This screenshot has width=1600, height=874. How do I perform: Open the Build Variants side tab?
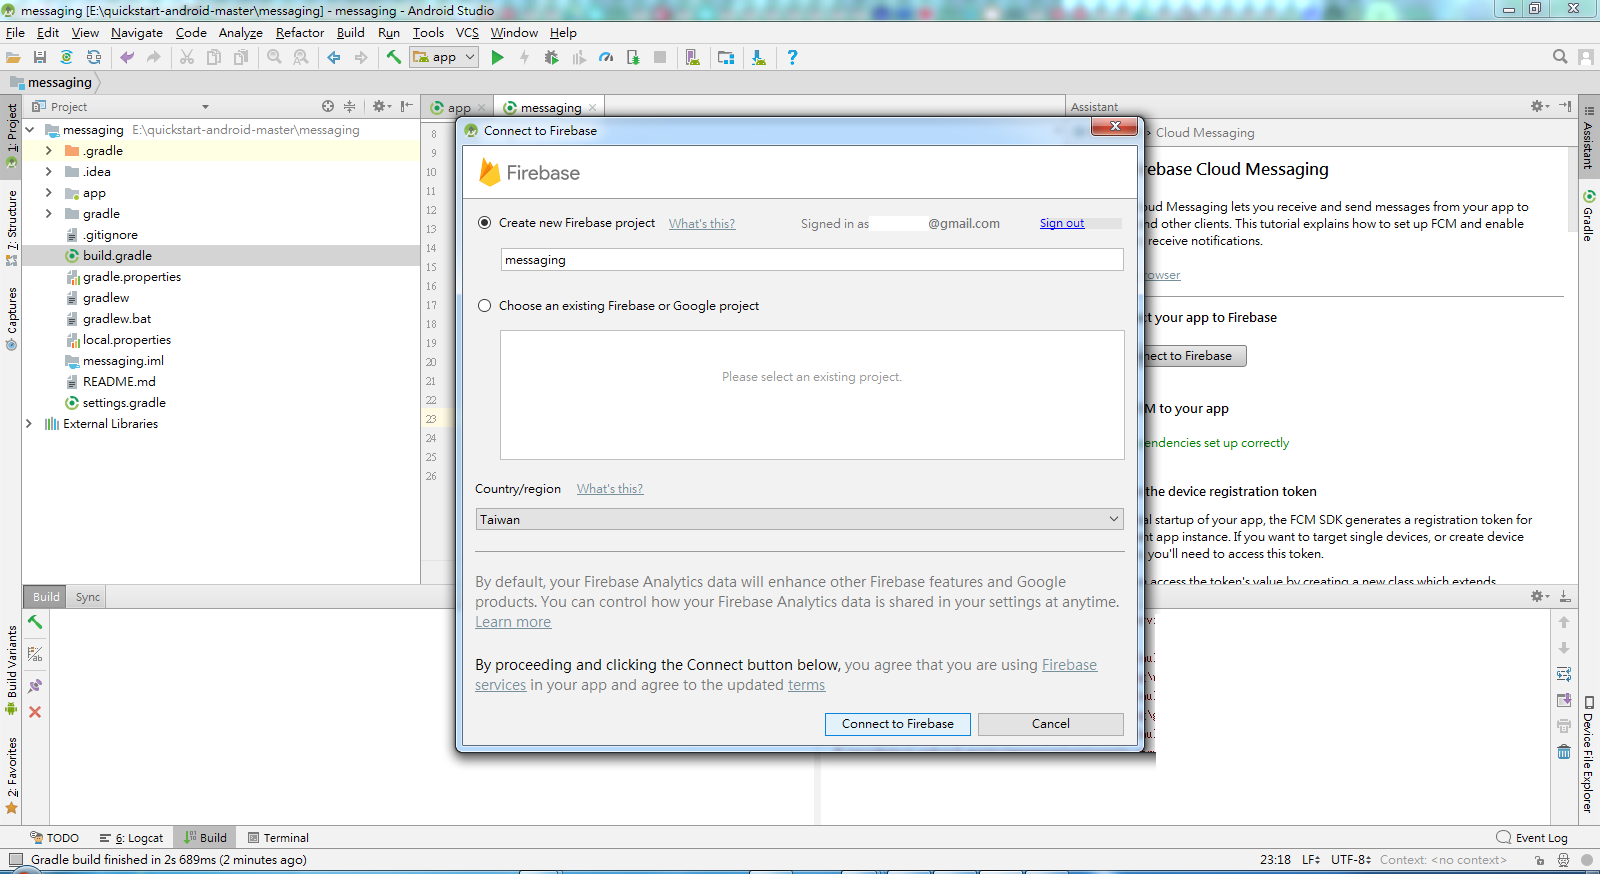coord(12,669)
